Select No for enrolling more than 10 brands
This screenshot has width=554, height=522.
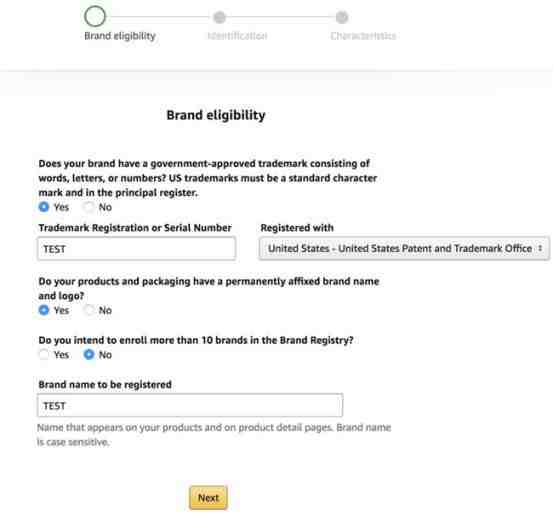point(88,354)
